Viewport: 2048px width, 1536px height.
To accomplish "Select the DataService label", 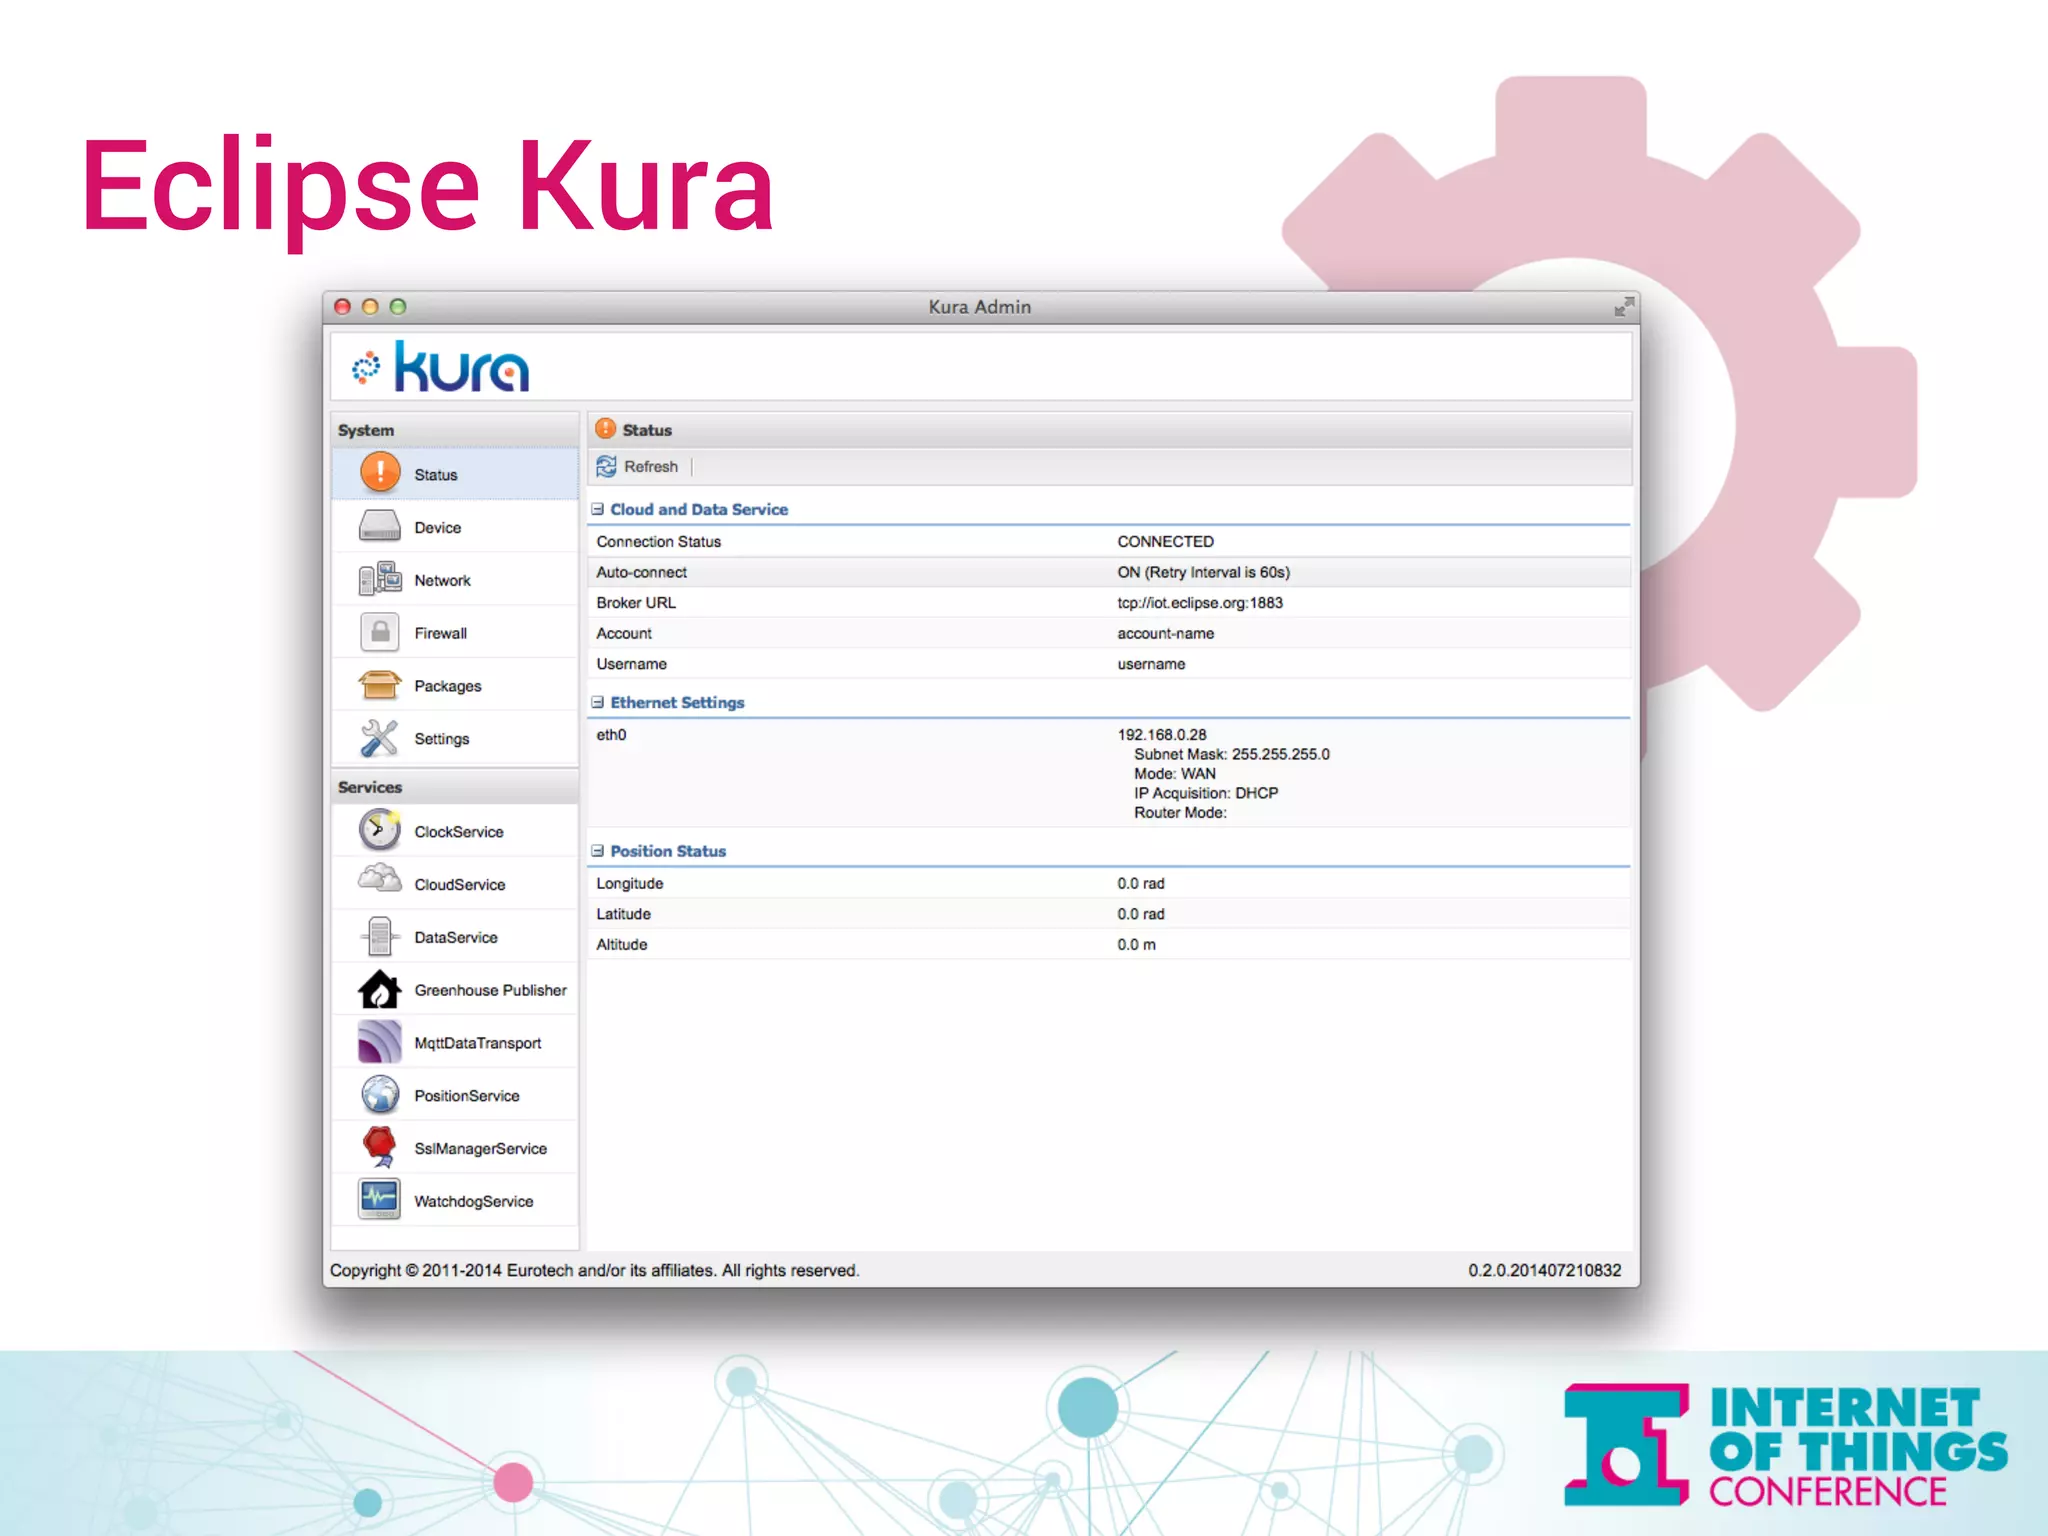I will click(x=456, y=937).
